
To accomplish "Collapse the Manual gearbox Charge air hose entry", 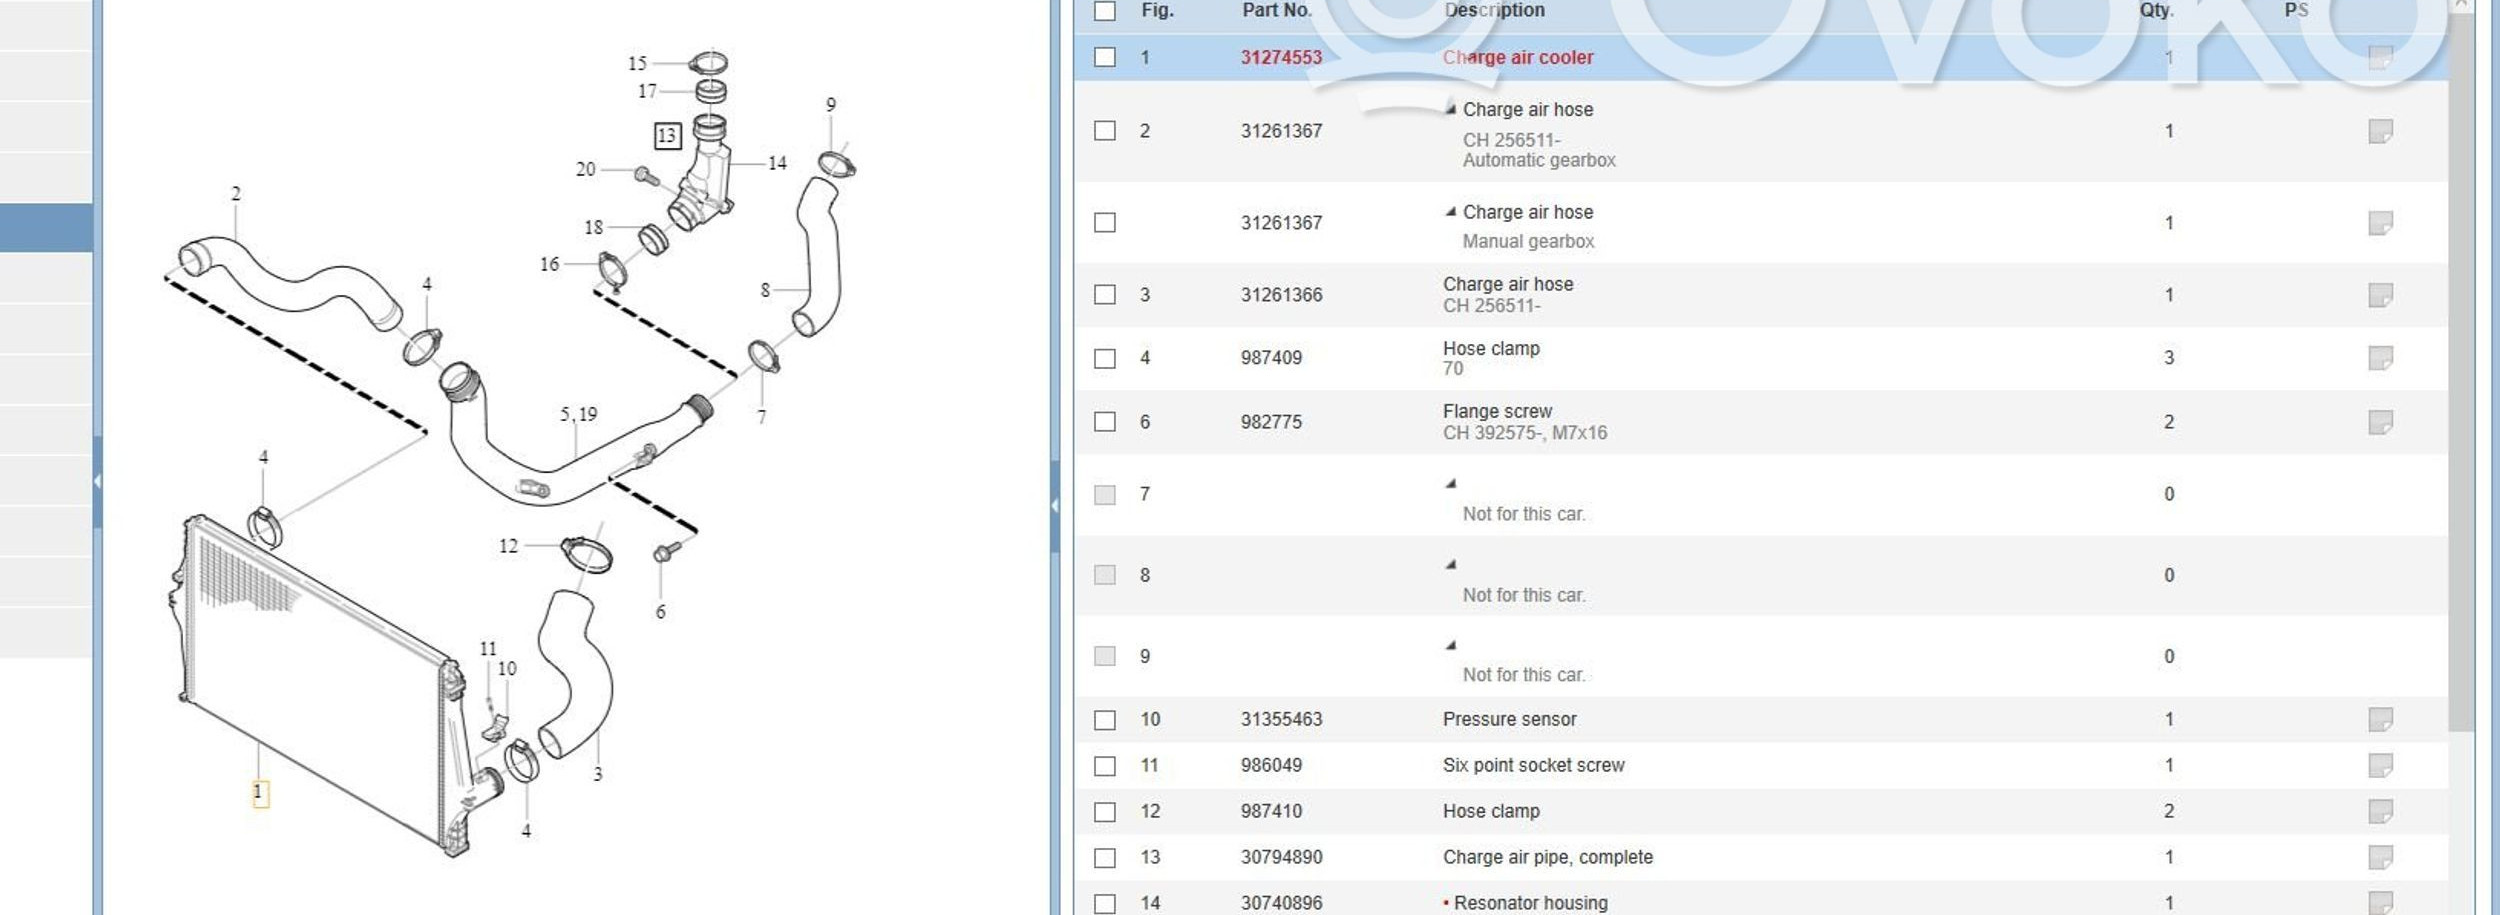I will [x=1450, y=212].
